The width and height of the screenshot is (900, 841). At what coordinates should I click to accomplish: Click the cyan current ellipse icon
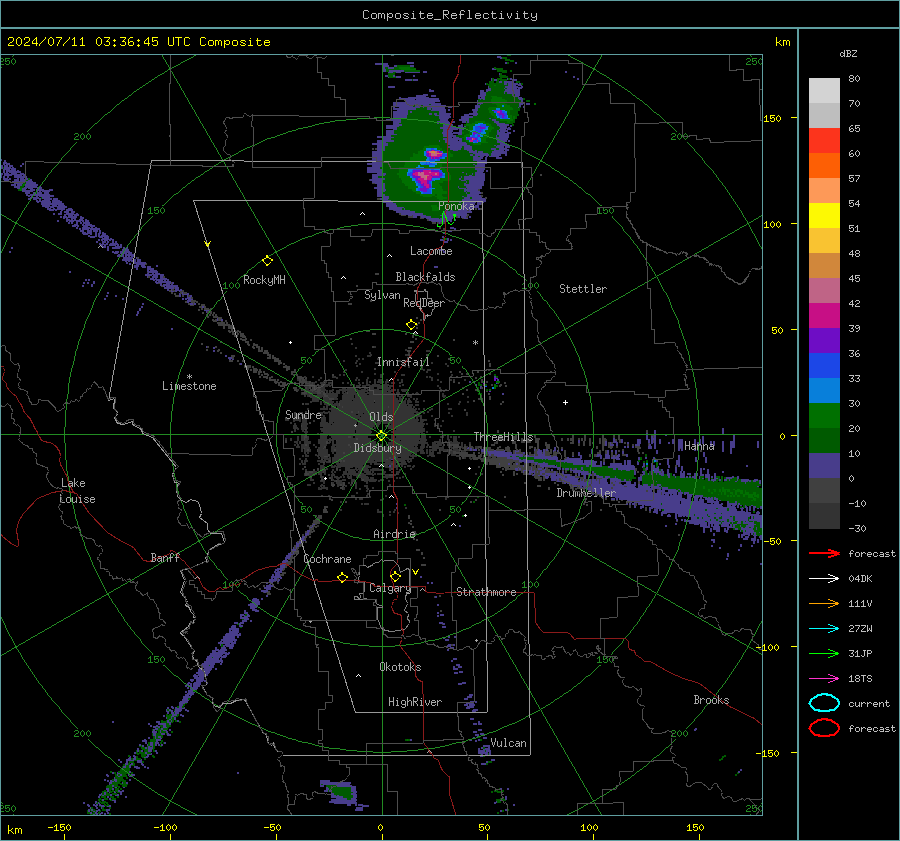[x=824, y=703]
